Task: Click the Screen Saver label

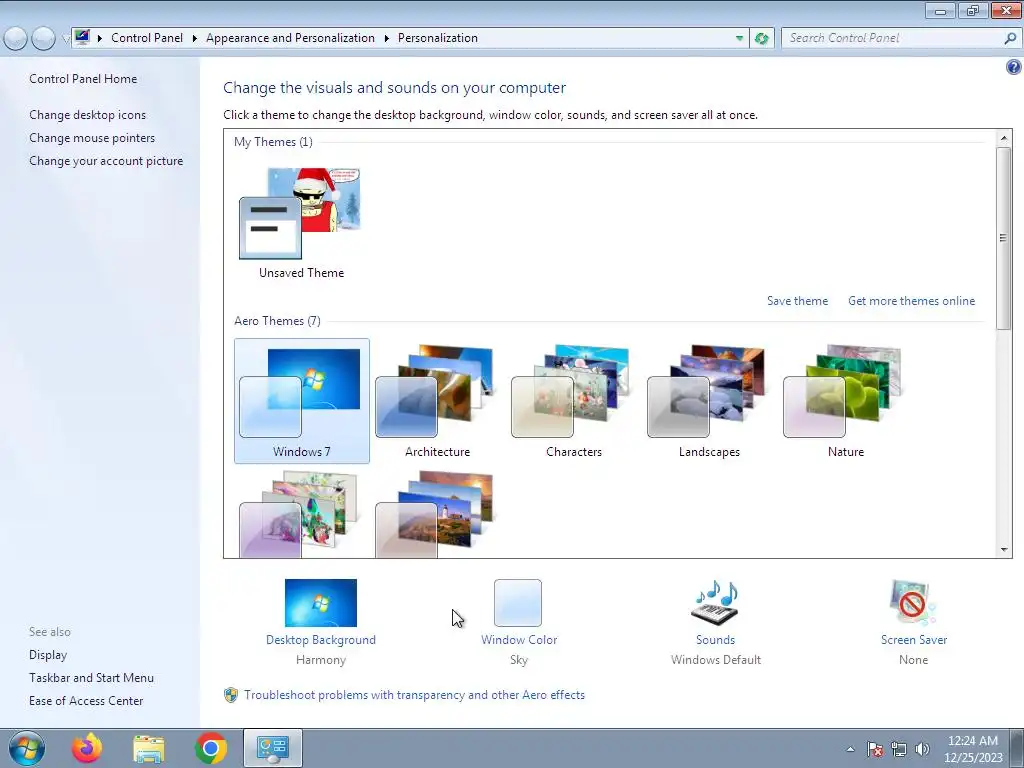Action: 913,640
